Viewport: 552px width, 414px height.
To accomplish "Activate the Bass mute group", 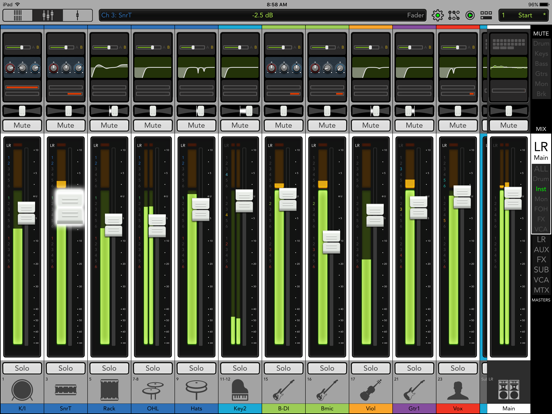I will tap(541, 64).
